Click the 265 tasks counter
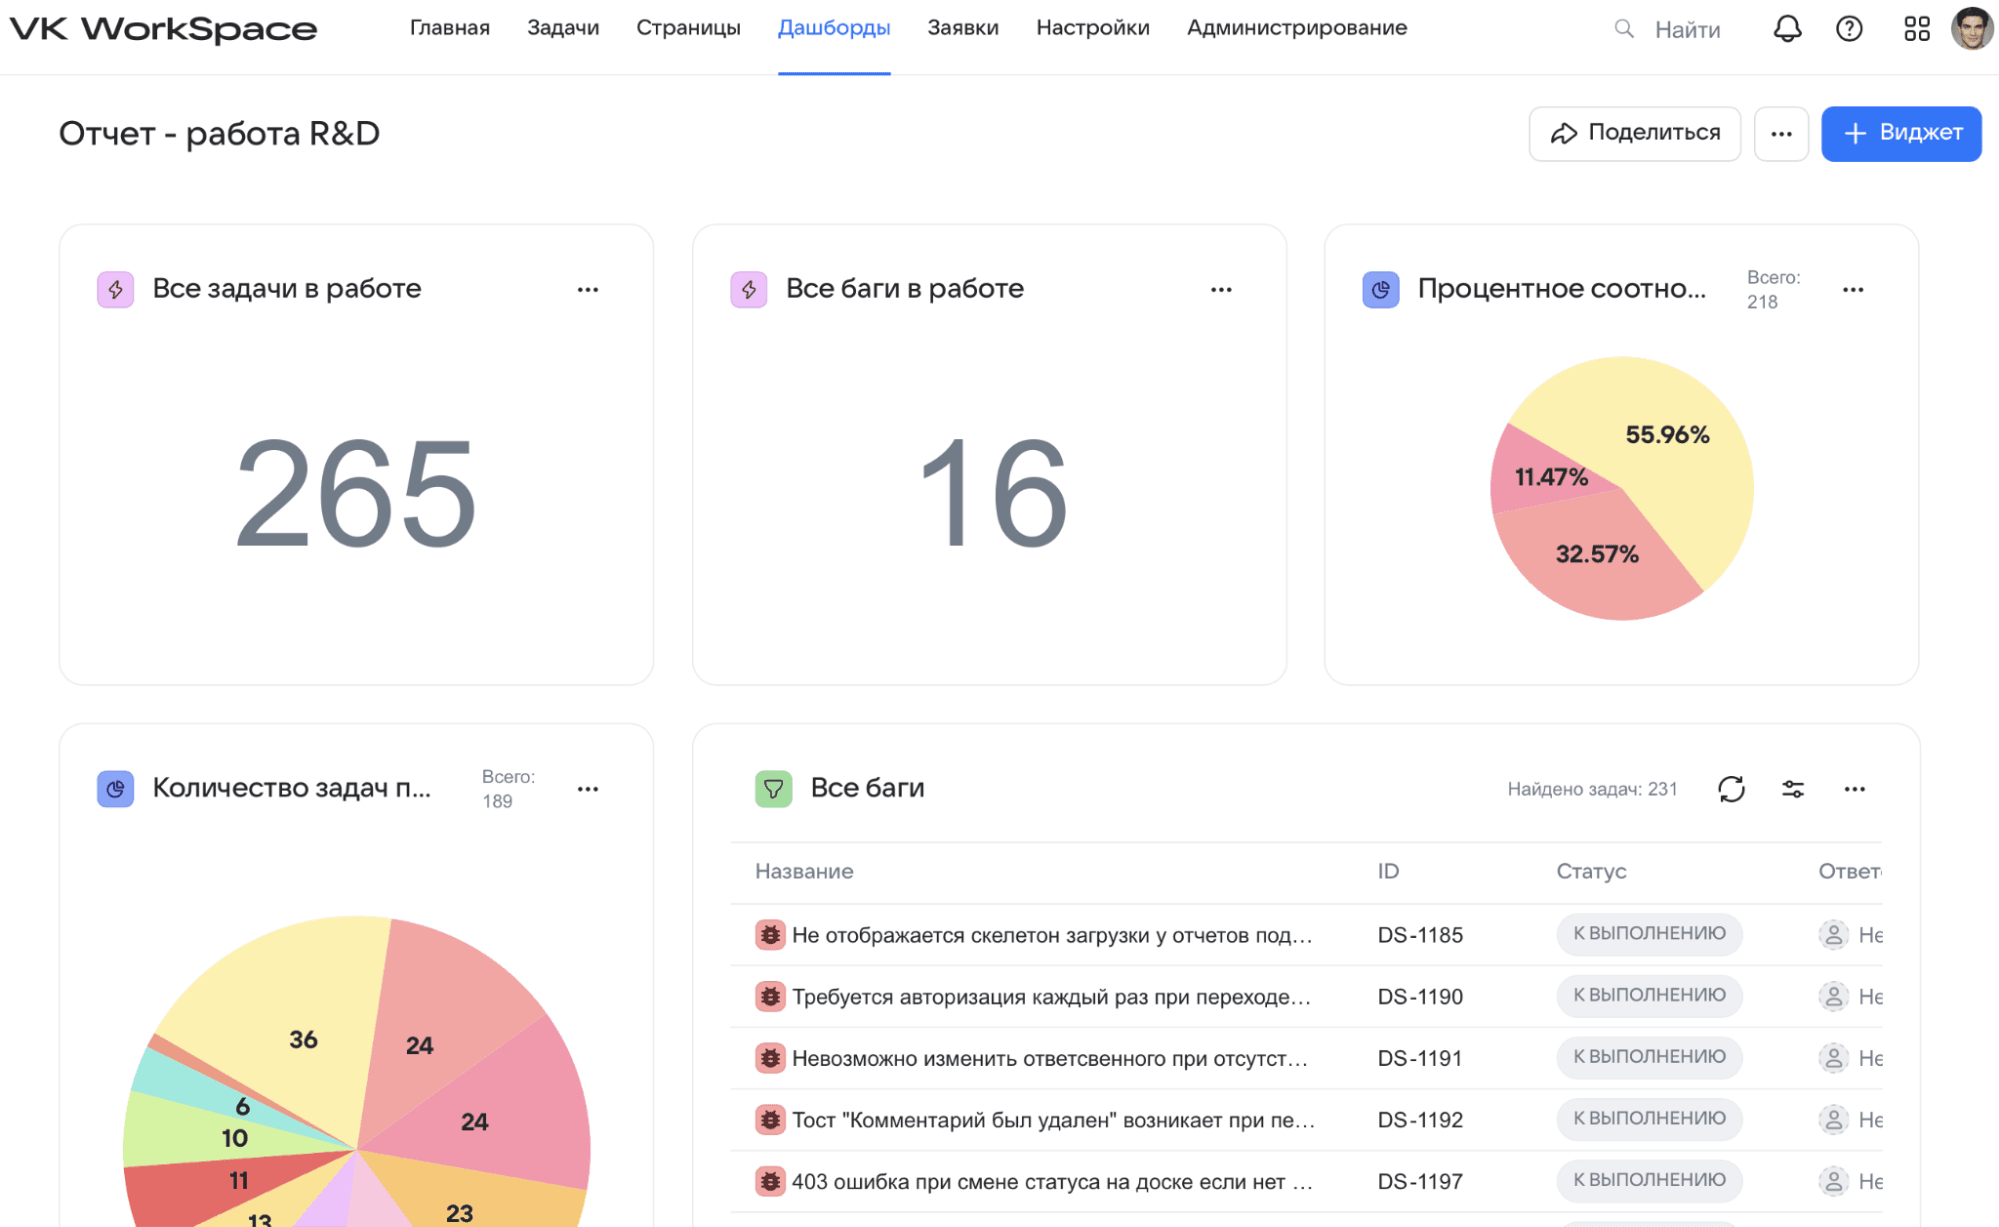Viewport: 1999px width, 1227px height. tap(356, 492)
